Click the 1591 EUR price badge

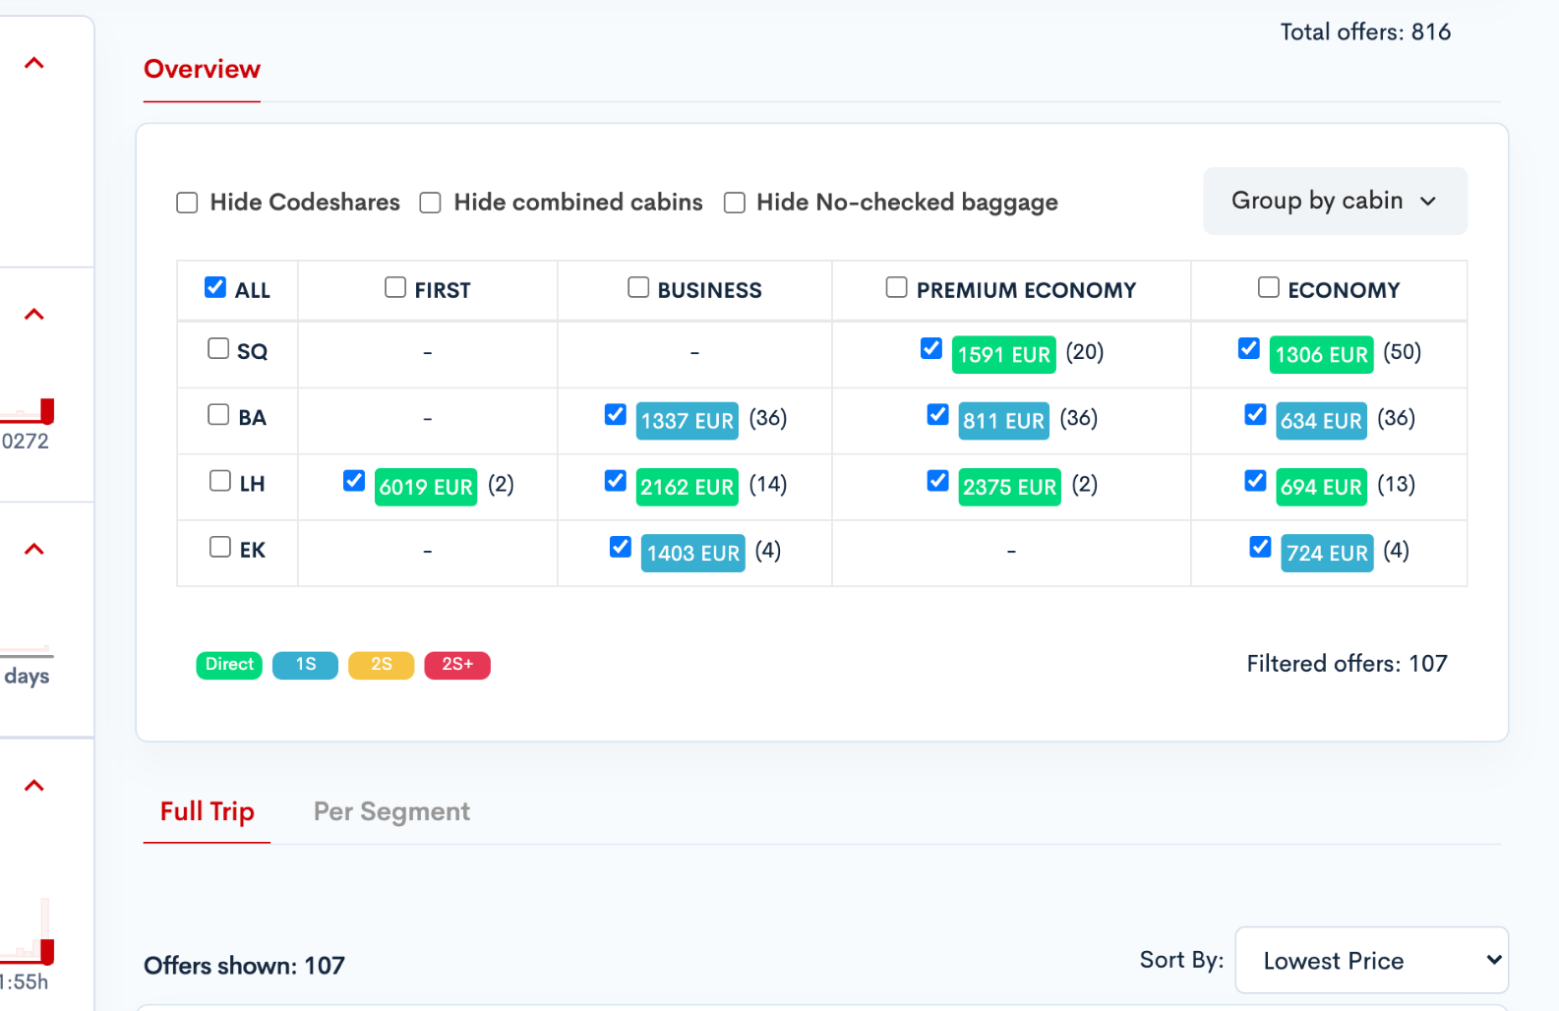point(1004,354)
